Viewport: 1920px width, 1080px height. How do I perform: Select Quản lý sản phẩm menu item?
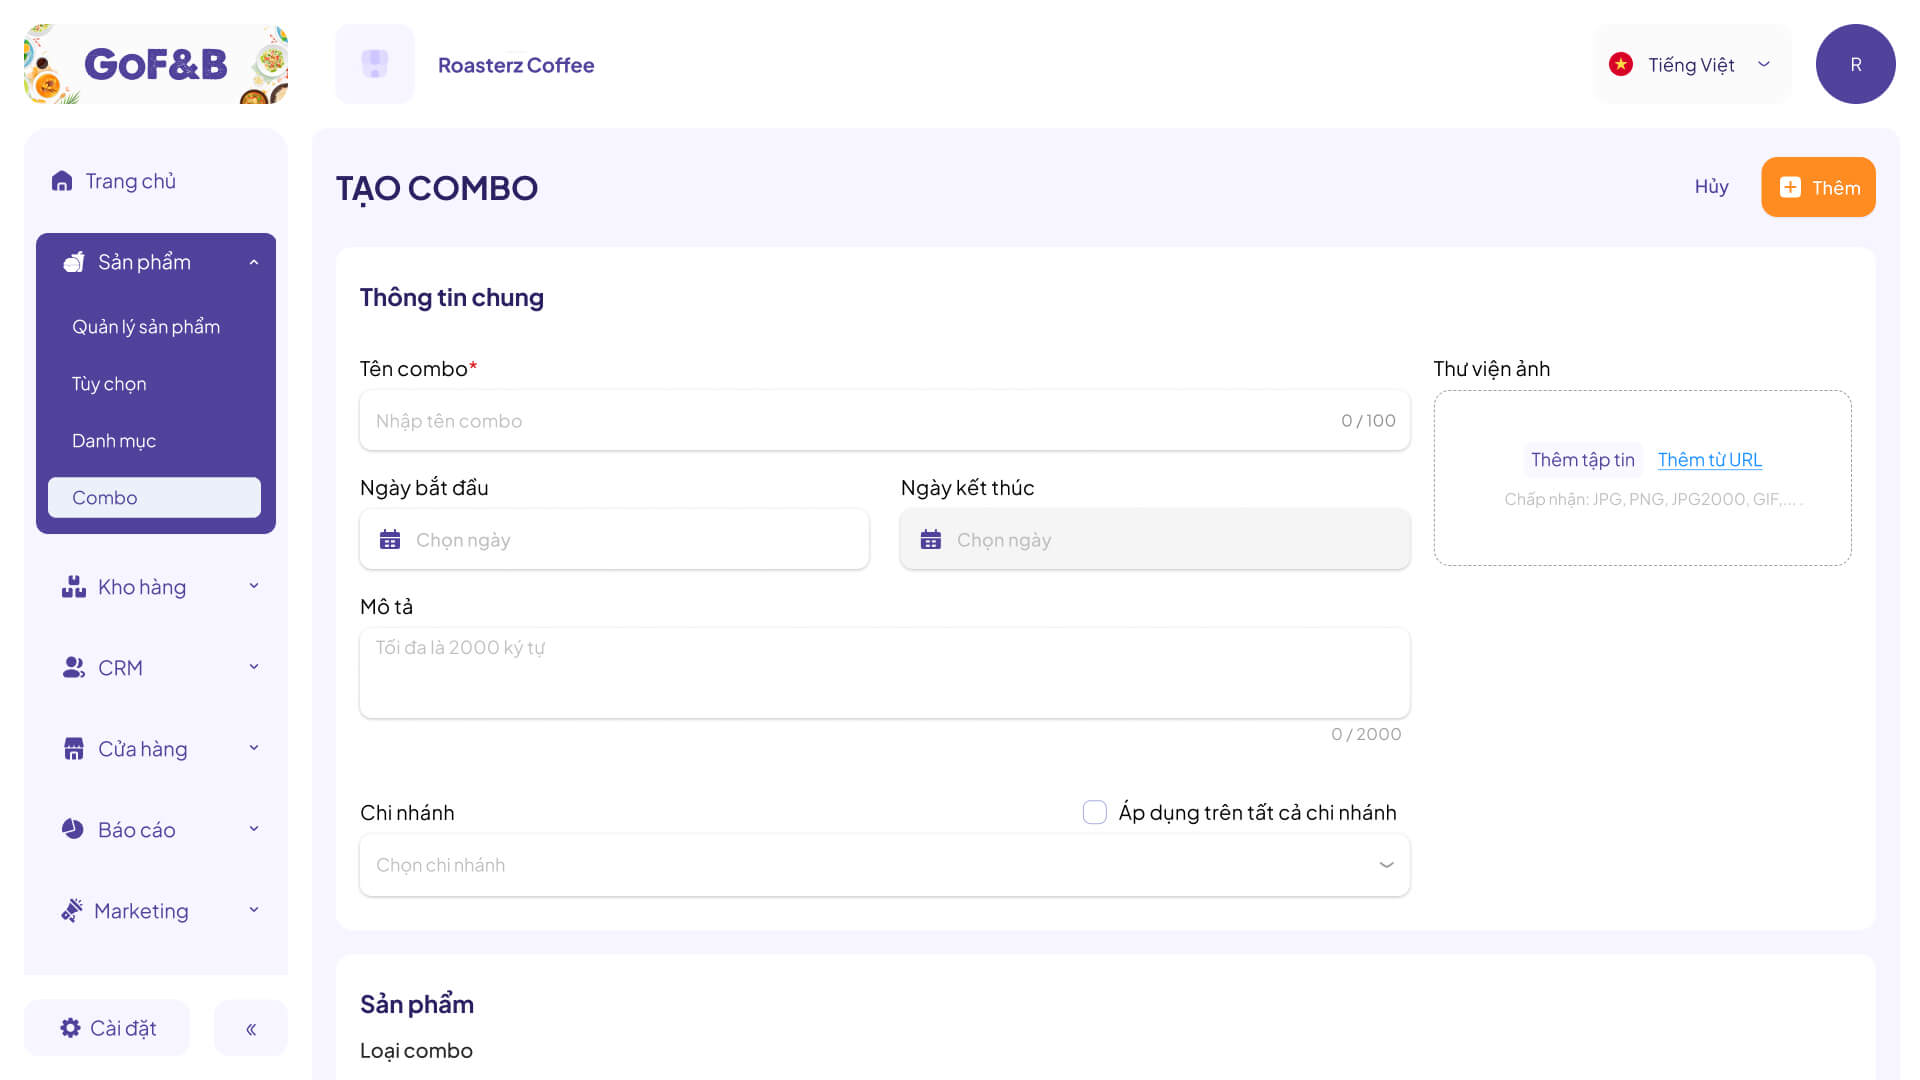pos(145,326)
